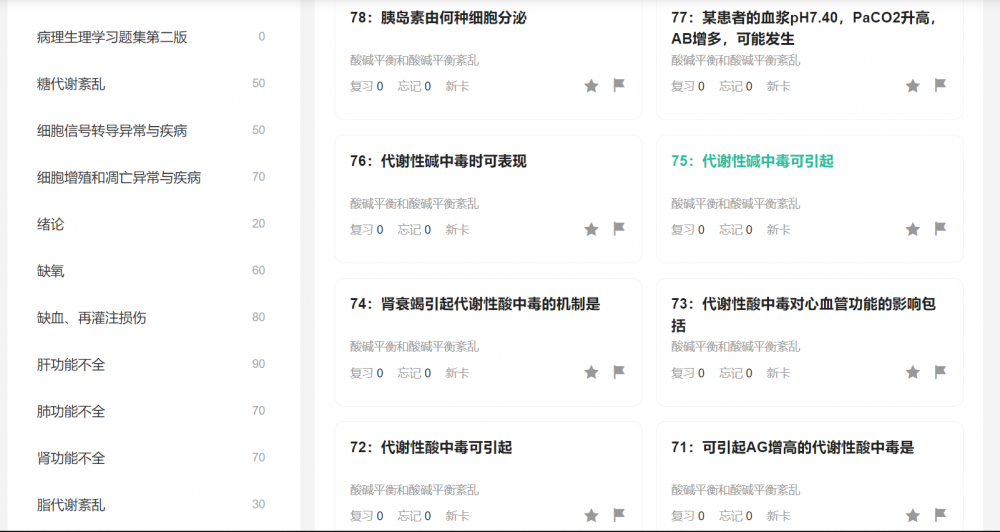The image size is (1000, 532).
Task: Open the 病理生理学习题集第二版 deck
Action: pyautogui.click(x=112, y=37)
